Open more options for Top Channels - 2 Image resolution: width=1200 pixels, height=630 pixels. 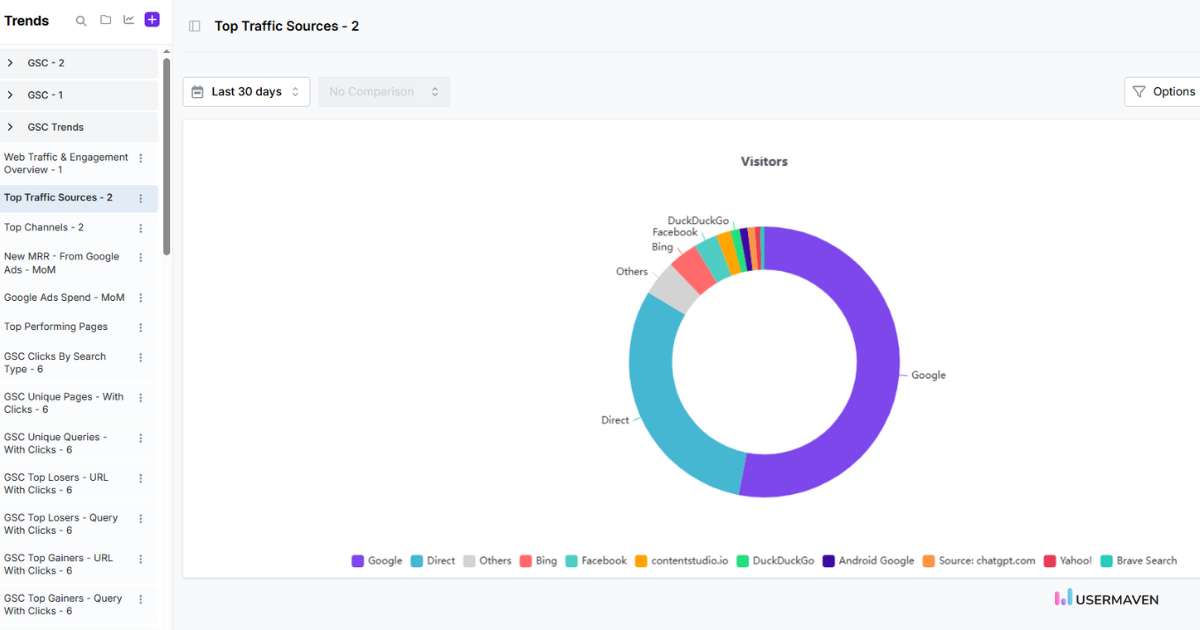141,228
